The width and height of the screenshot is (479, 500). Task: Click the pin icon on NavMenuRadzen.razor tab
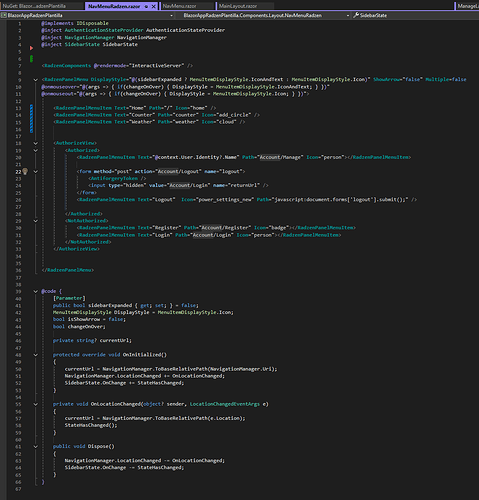[x=146, y=6]
